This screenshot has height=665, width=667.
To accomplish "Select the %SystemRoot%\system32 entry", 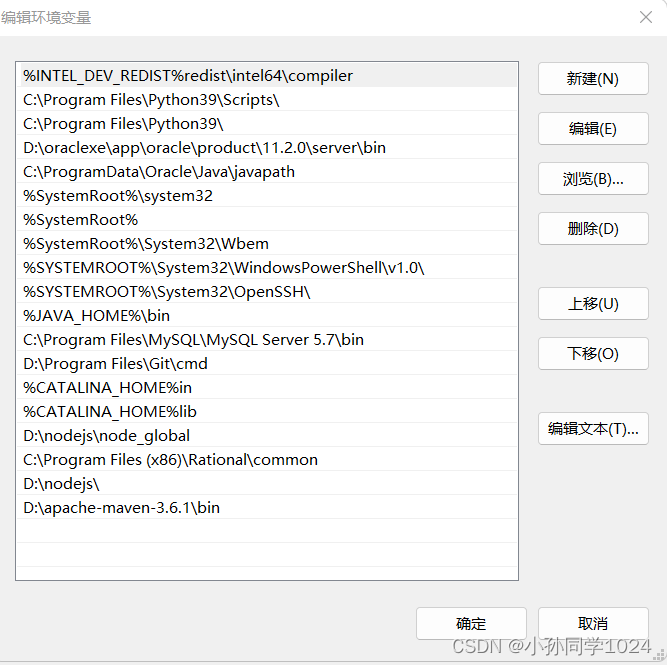I will (x=267, y=196).
